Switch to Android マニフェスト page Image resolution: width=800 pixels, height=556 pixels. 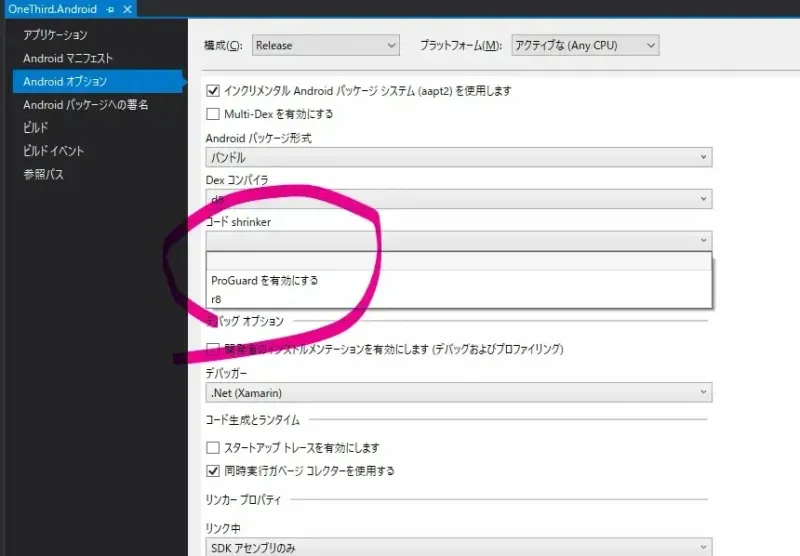coord(68,58)
